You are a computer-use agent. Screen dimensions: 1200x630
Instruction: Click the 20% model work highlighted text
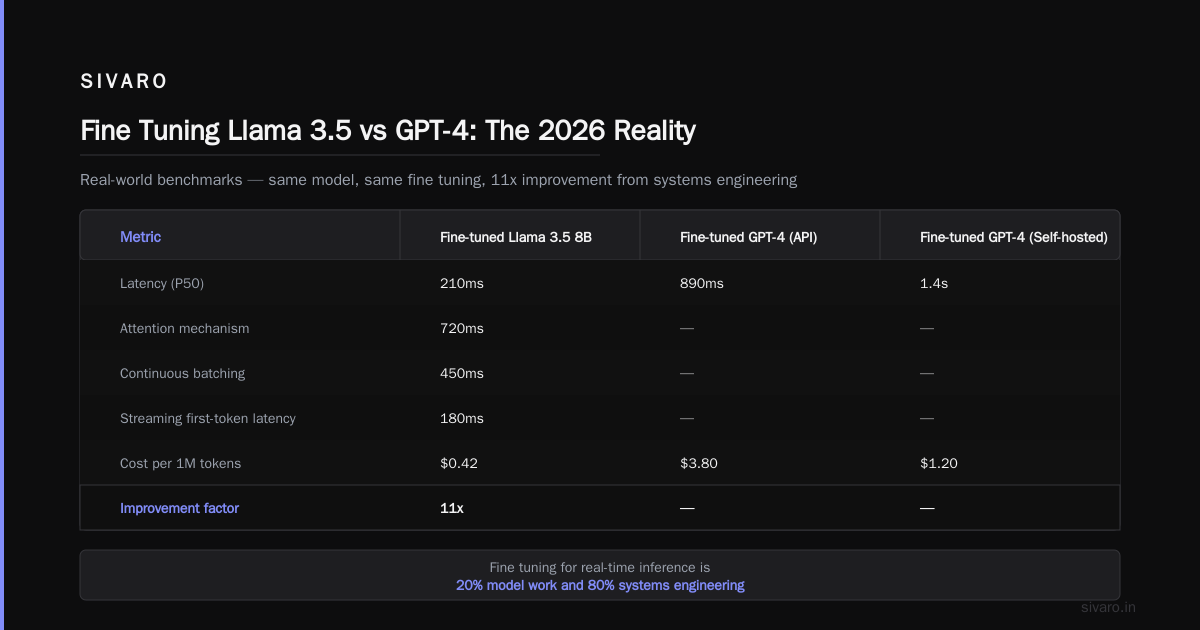coord(600,585)
